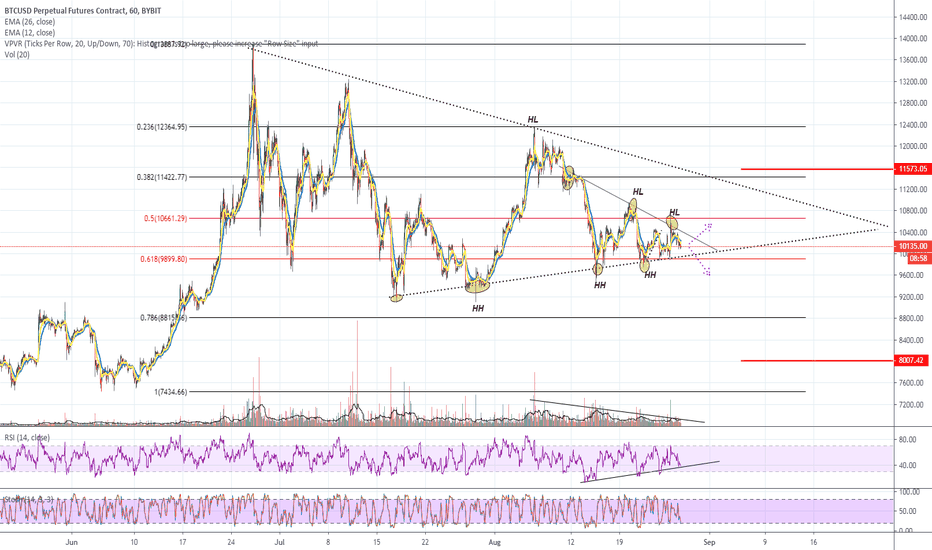Select the 0.5(10661.29) Fibonacci level label

165,219
